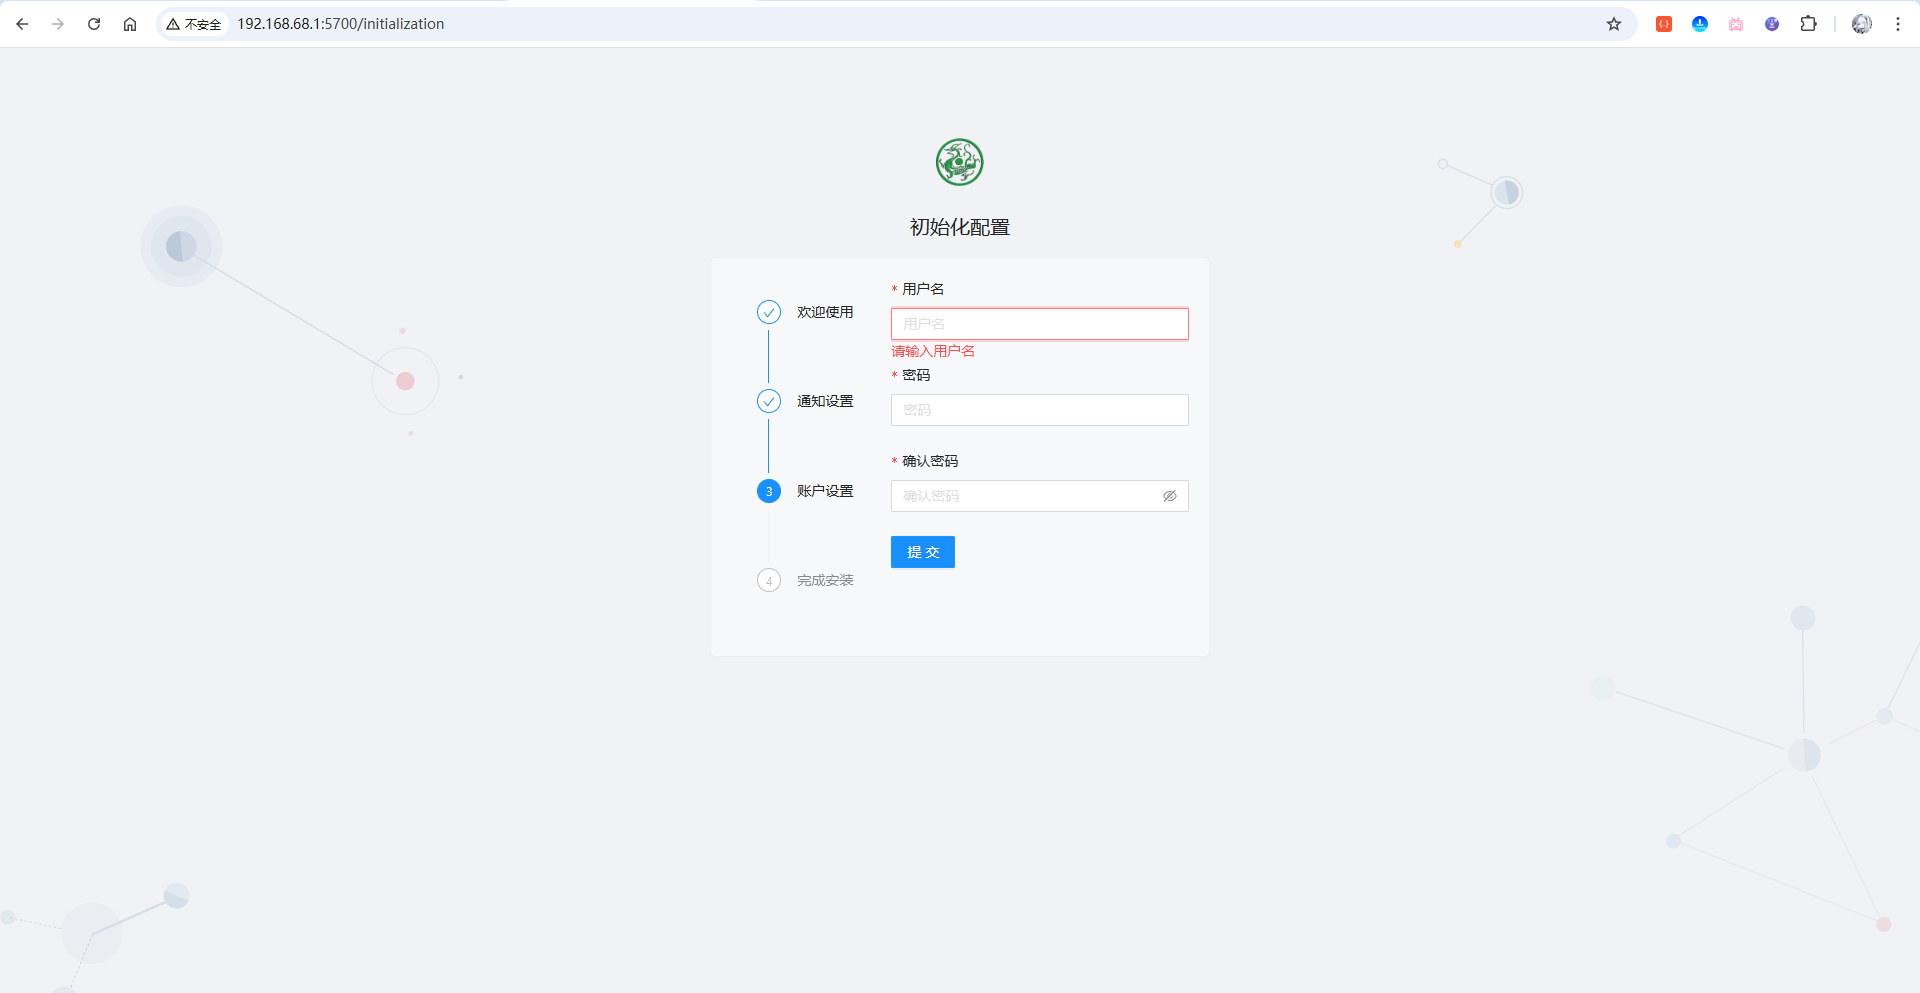The image size is (1920, 993).
Task: Click the 确认密码 input field
Action: click(1025, 496)
